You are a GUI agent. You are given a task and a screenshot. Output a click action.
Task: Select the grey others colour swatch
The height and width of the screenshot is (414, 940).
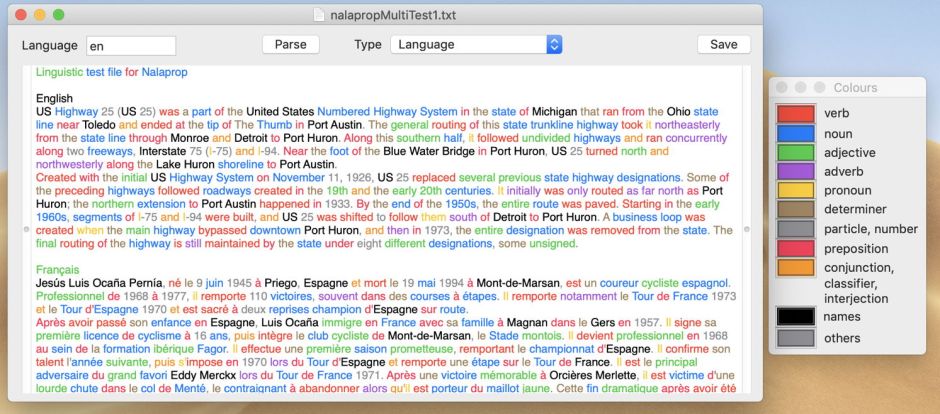pyautogui.click(x=796, y=338)
